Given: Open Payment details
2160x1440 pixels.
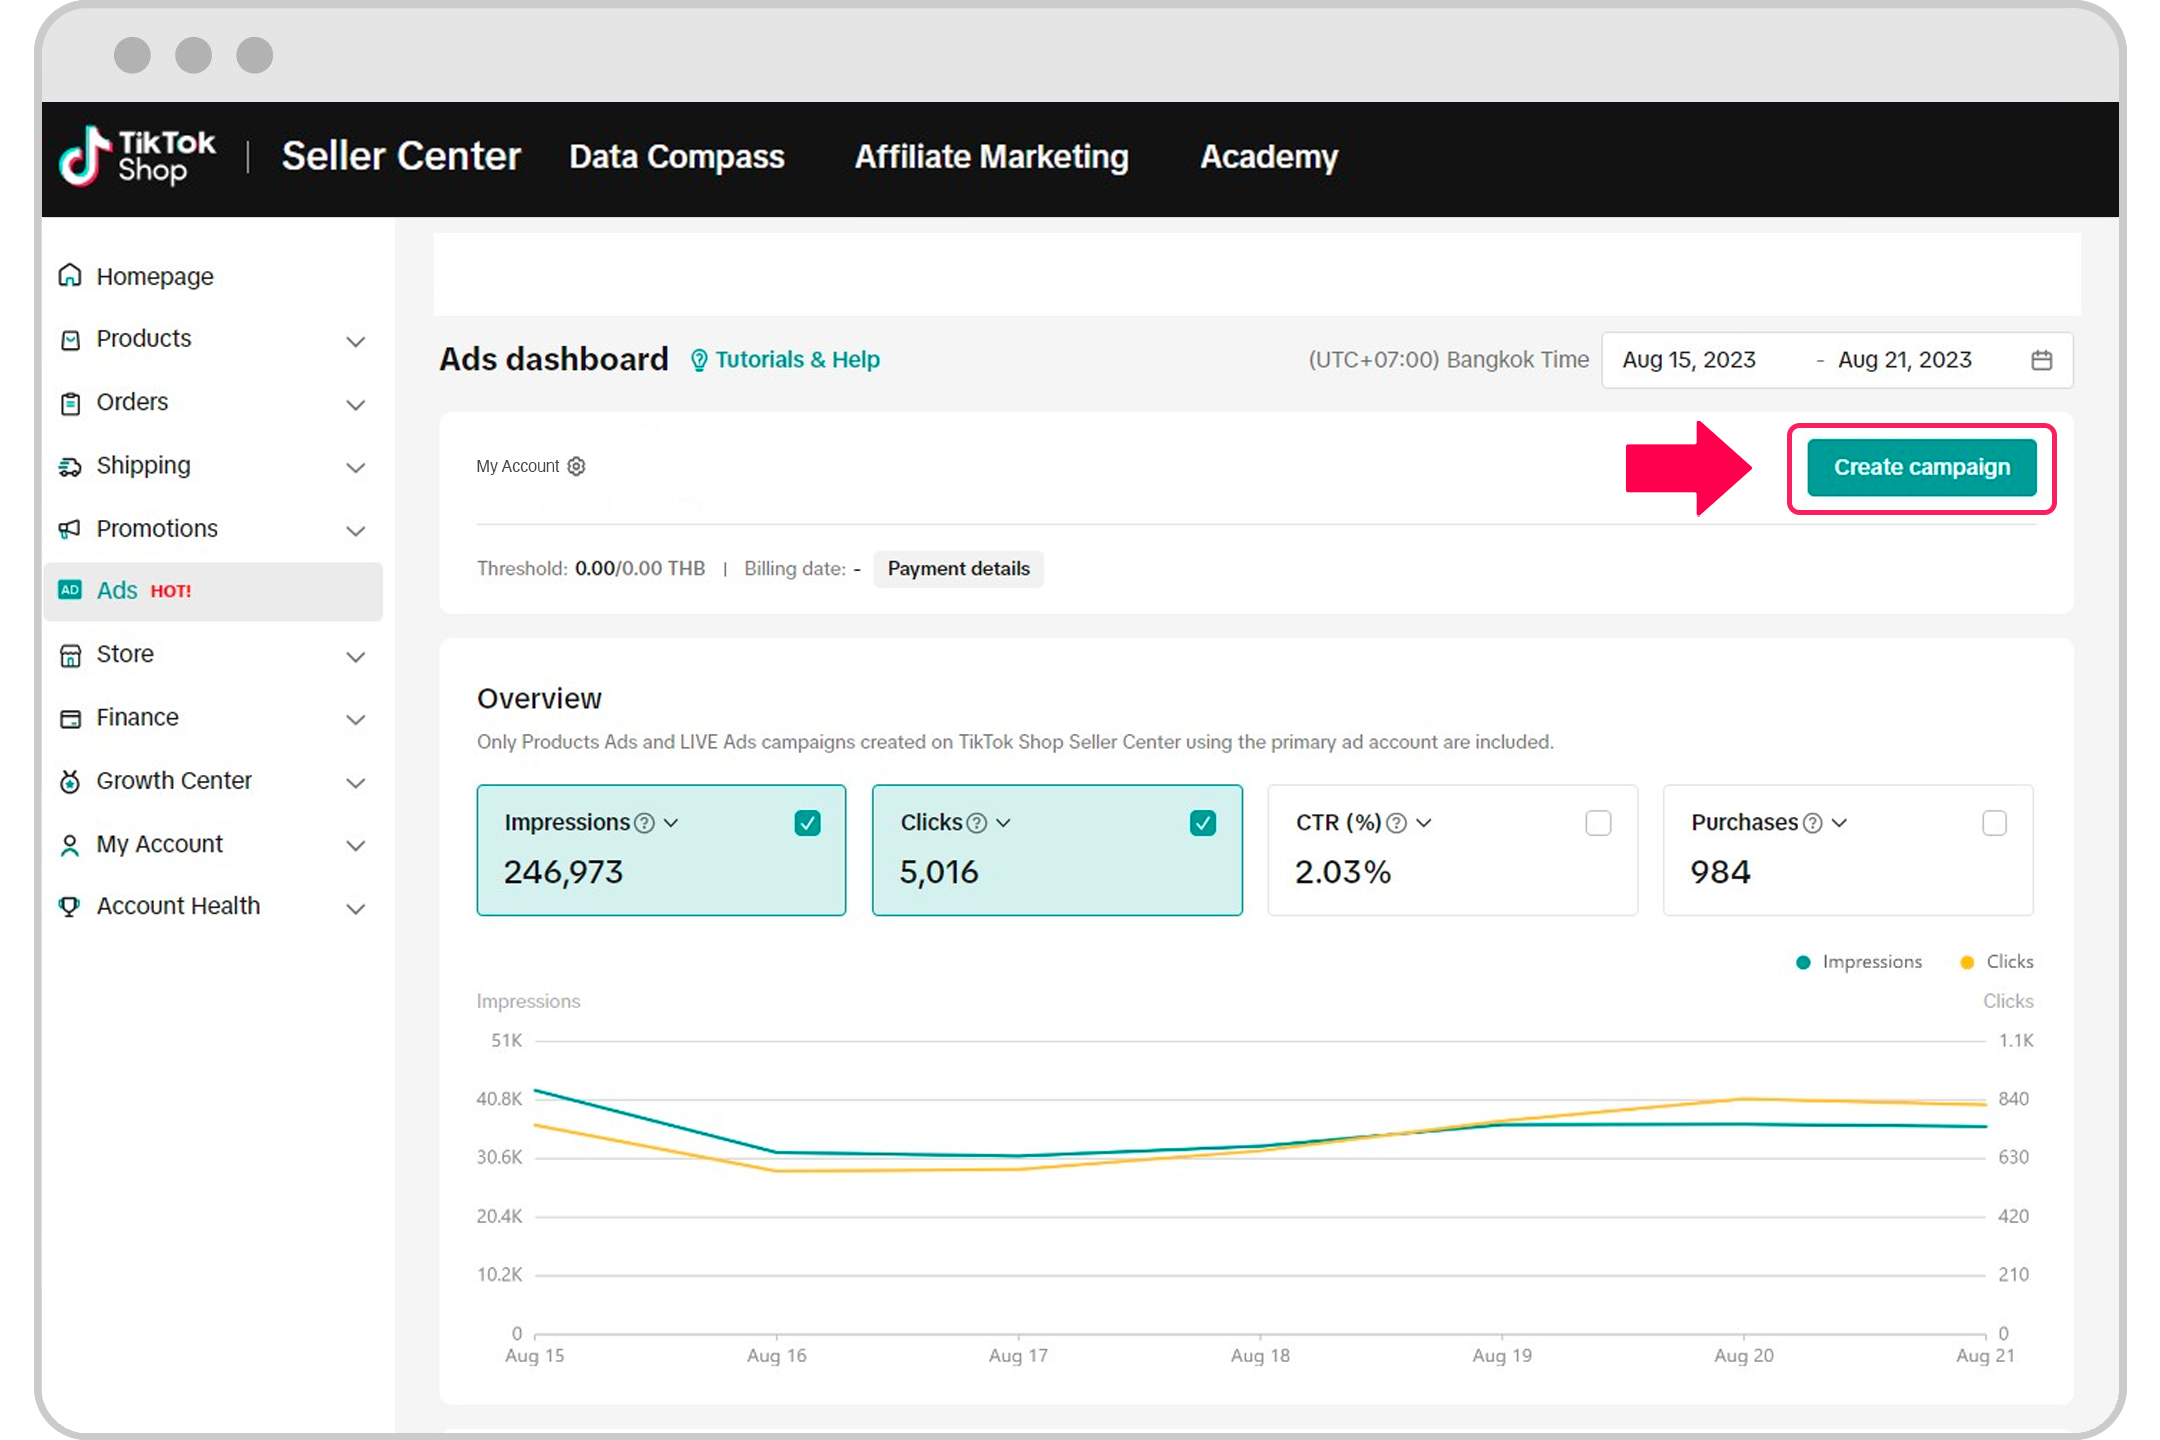Looking at the screenshot, I should [958, 568].
